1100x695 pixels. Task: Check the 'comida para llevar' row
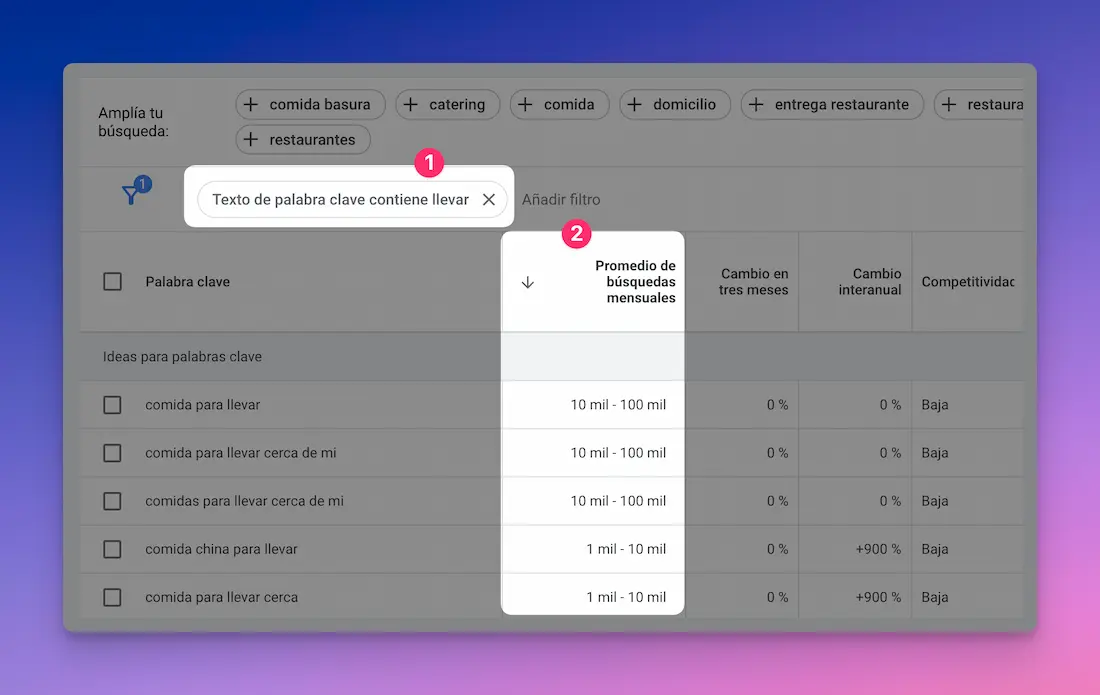(x=113, y=405)
